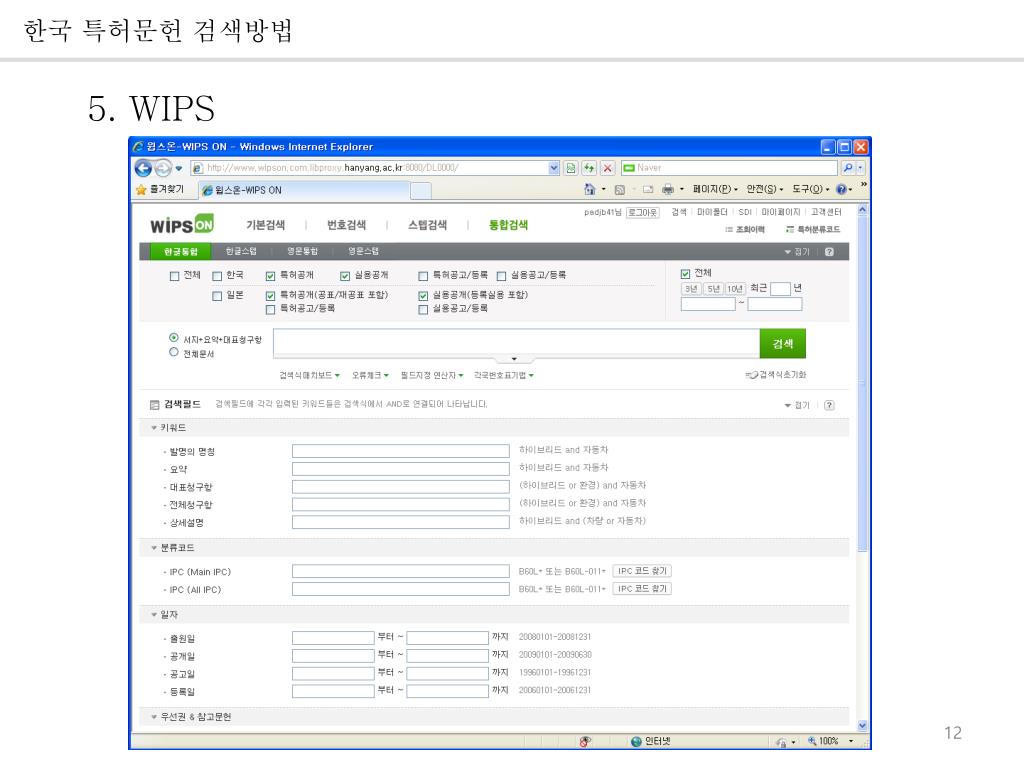
Task: Open the 검색식매치보드 dropdown
Action: click(x=310, y=376)
